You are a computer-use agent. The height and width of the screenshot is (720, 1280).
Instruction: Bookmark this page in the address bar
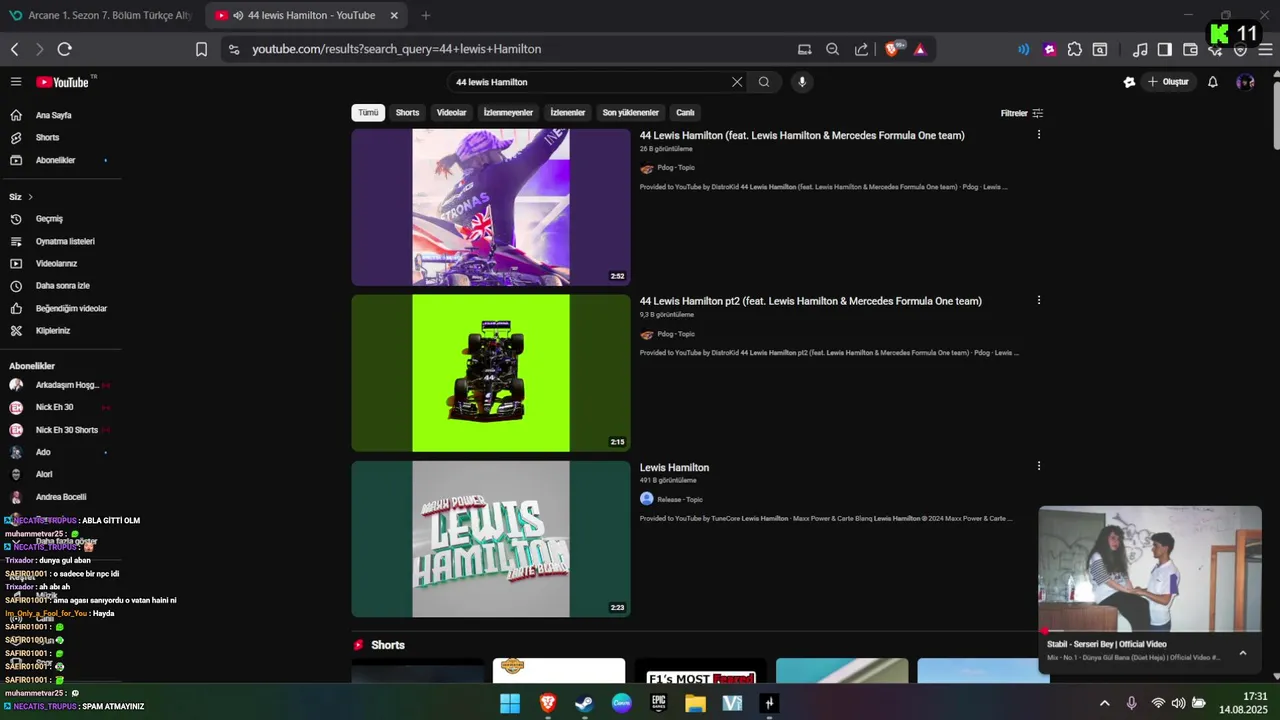pyautogui.click(x=201, y=49)
